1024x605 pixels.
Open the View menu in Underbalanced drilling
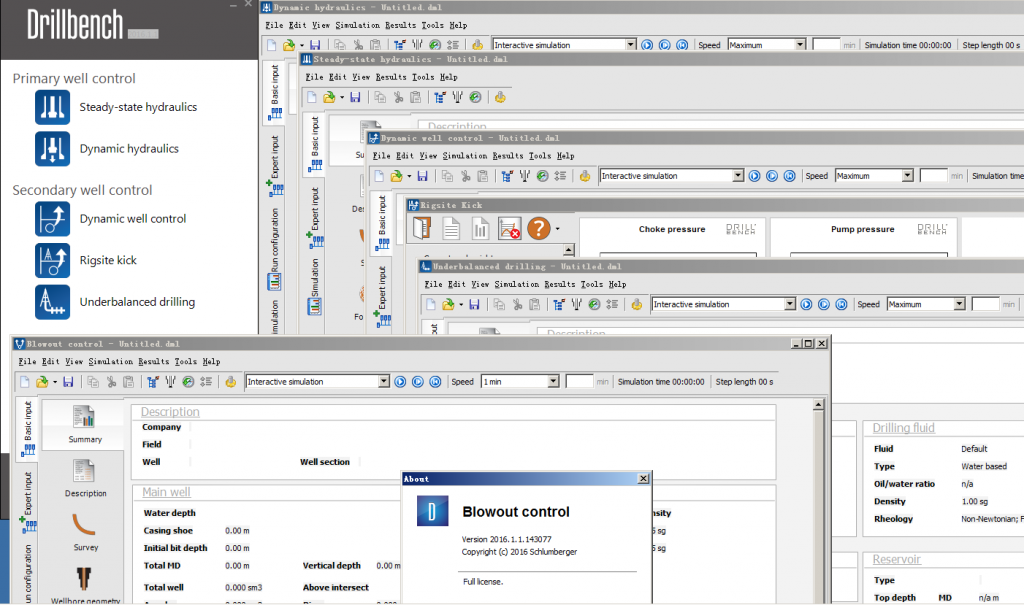[480, 284]
